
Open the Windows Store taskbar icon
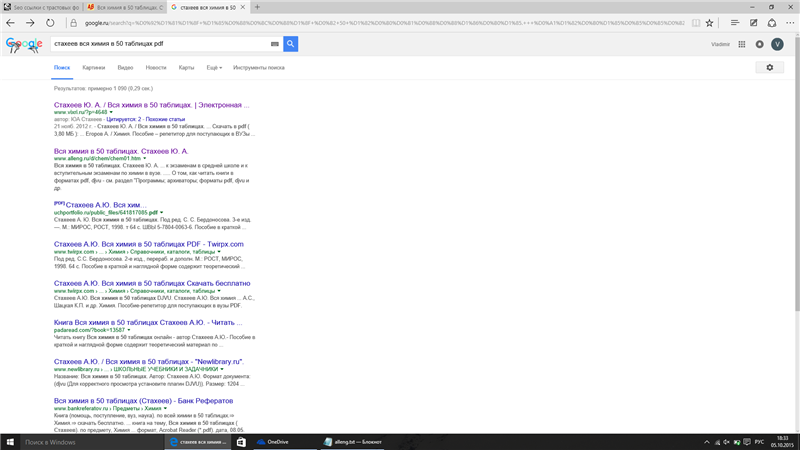(x=241, y=442)
